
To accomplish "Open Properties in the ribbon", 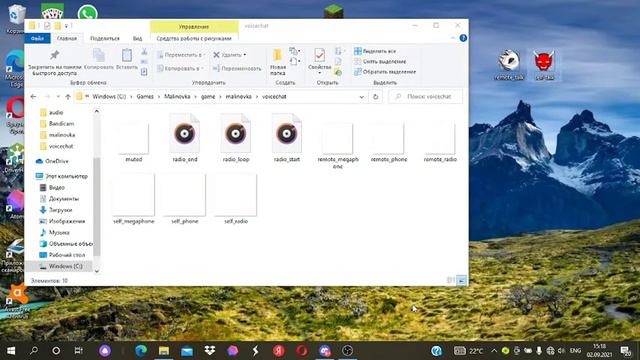I will tap(320, 61).
